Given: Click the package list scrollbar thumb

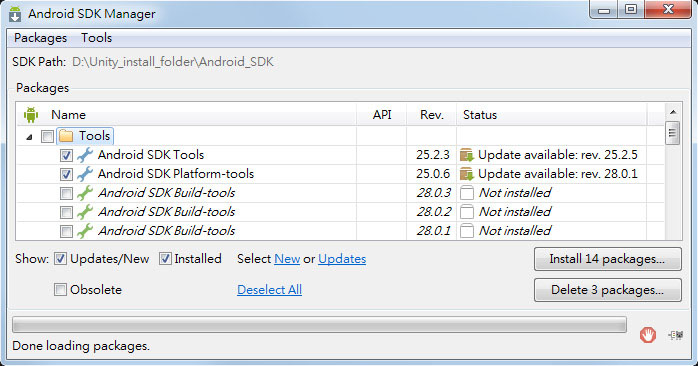Looking at the screenshot, I should (672, 133).
